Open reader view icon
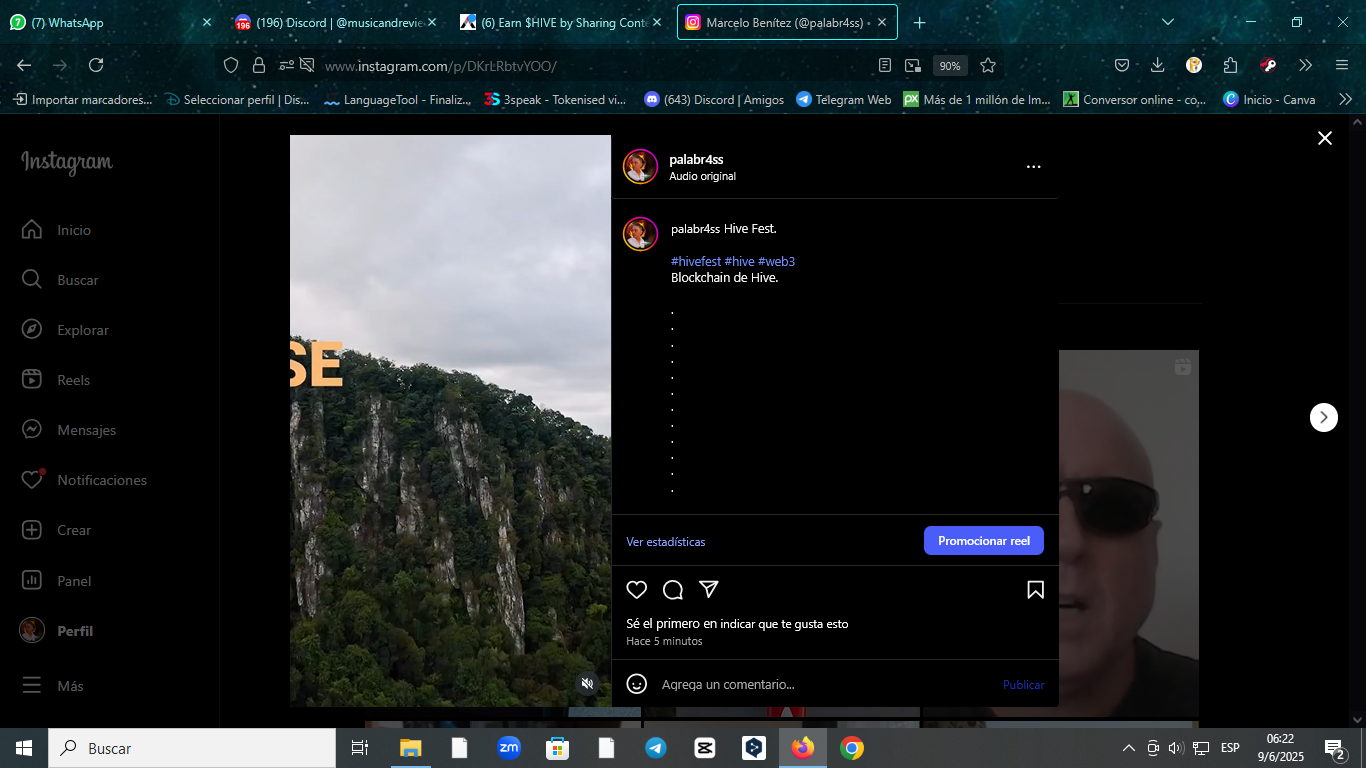 tap(885, 65)
